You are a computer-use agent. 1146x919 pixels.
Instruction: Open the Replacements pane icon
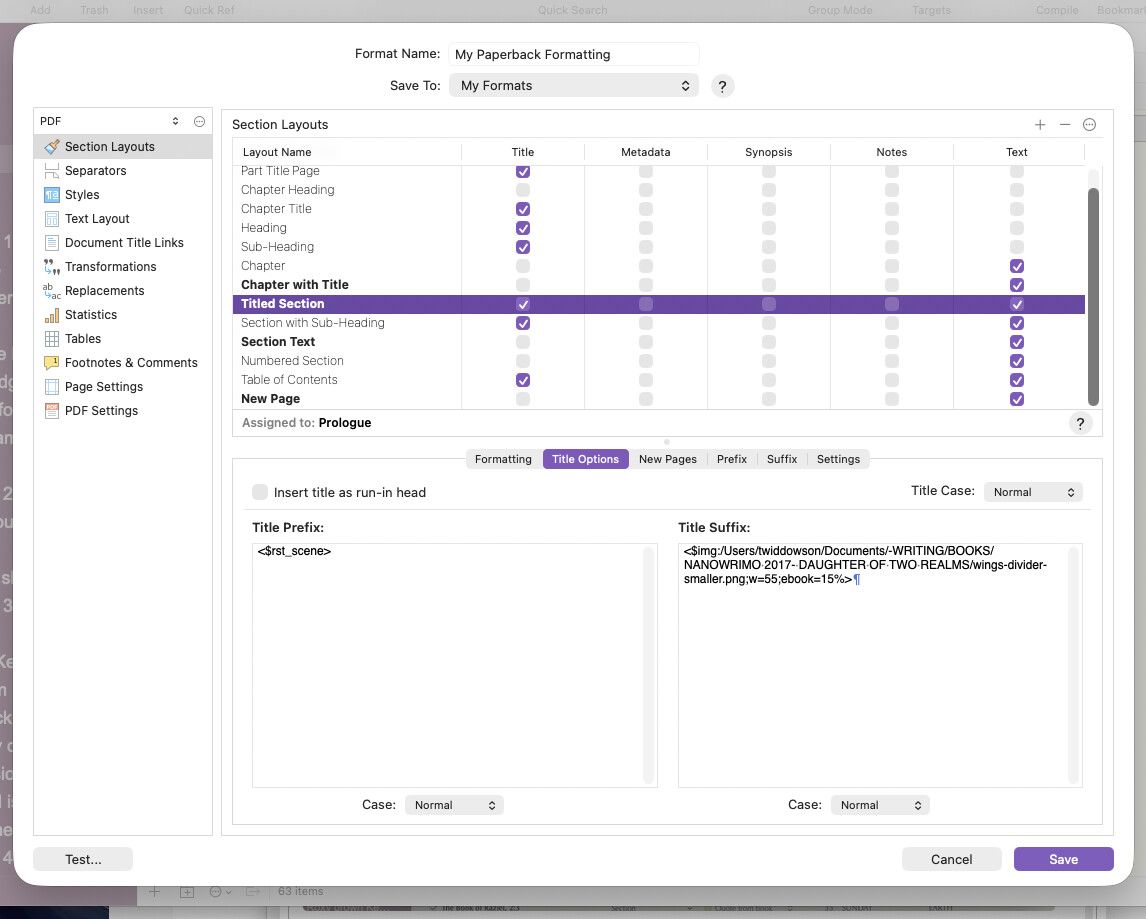[x=52, y=291]
